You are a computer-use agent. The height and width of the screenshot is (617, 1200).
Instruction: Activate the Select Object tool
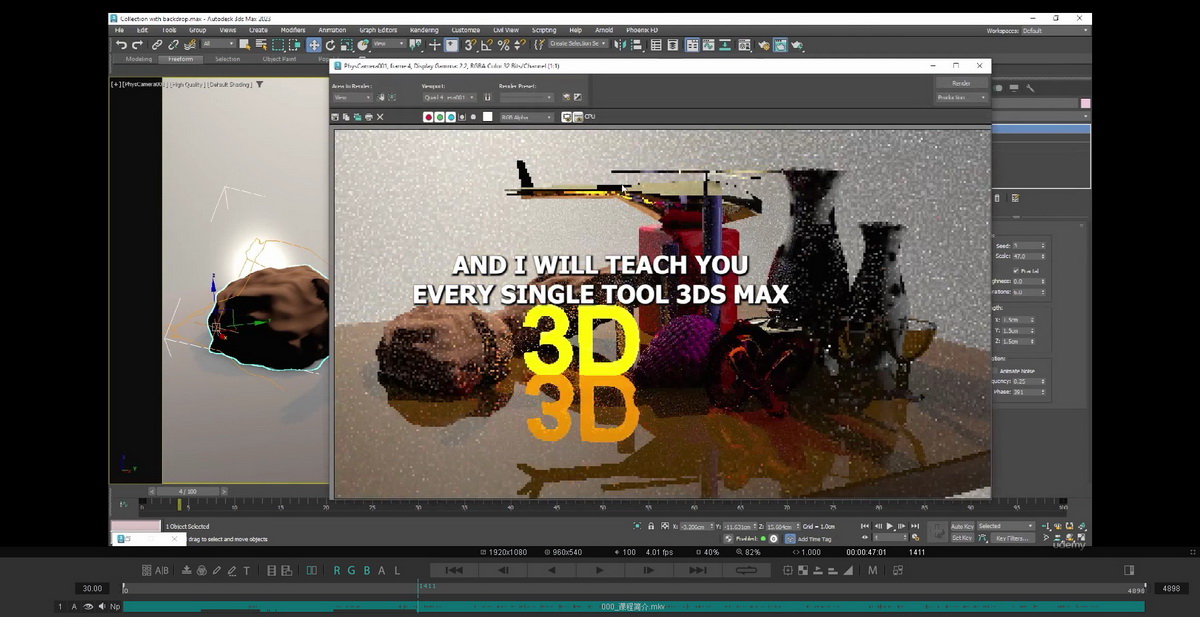click(x=244, y=44)
